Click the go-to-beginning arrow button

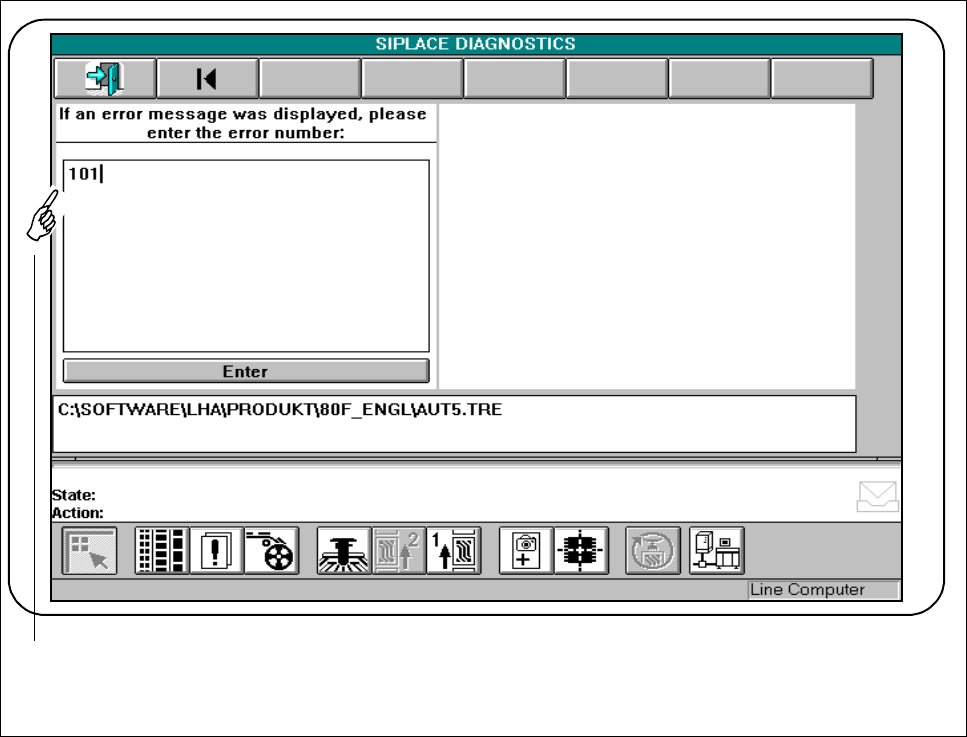pos(207,78)
